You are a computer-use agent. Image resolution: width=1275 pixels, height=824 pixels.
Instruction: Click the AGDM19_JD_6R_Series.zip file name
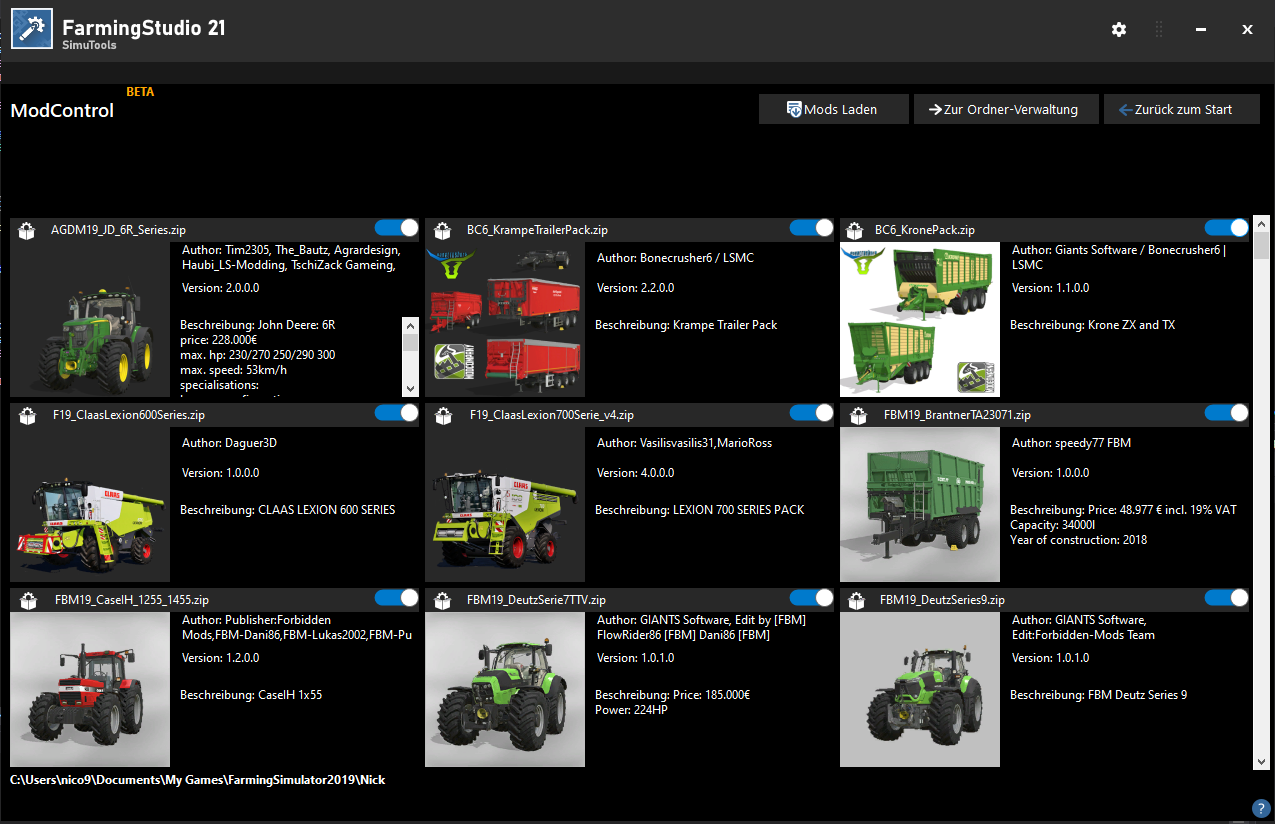(118, 230)
